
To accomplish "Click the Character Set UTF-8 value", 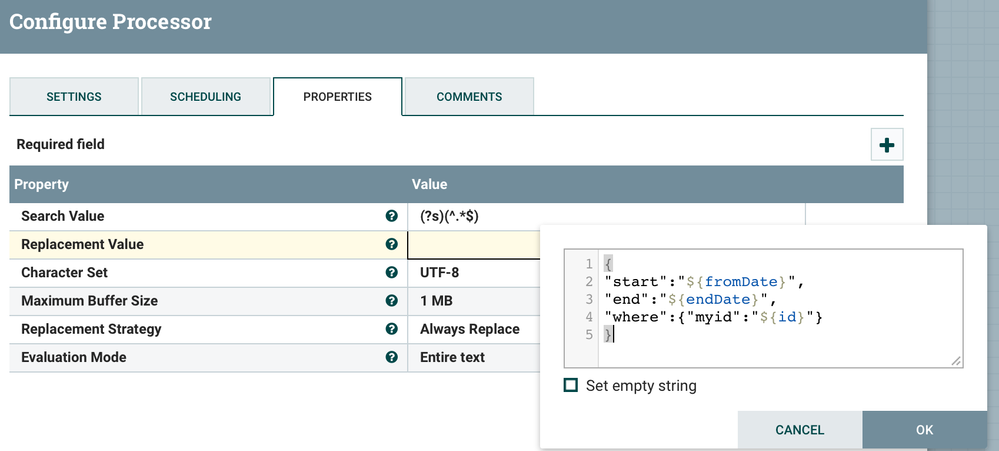I will (440, 272).
